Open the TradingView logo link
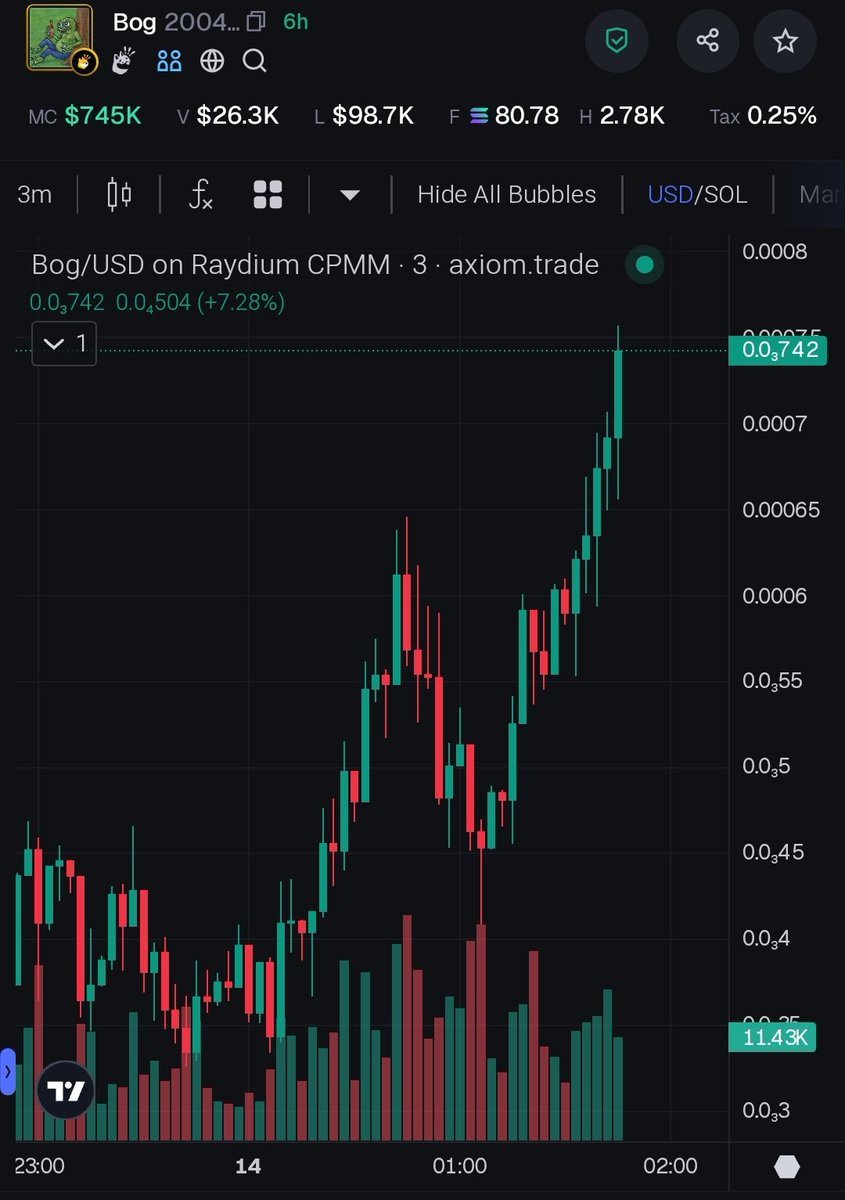The width and height of the screenshot is (845, 1200). pos(66,1091)
